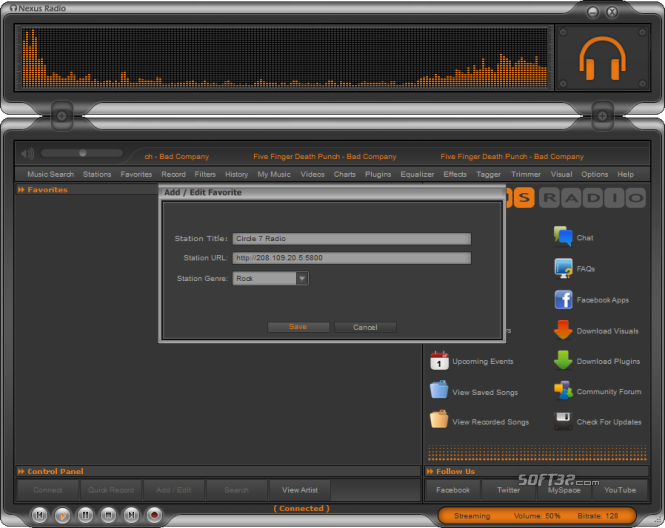Screen dimensions: 665x528
Task: Open the Facebook Apps icon
Action: [x=563, y=300]
